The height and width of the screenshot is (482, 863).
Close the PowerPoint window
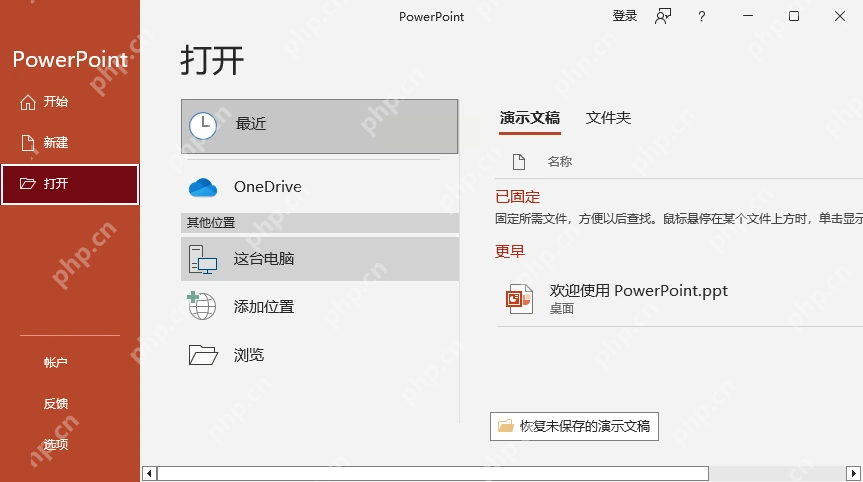839,16
